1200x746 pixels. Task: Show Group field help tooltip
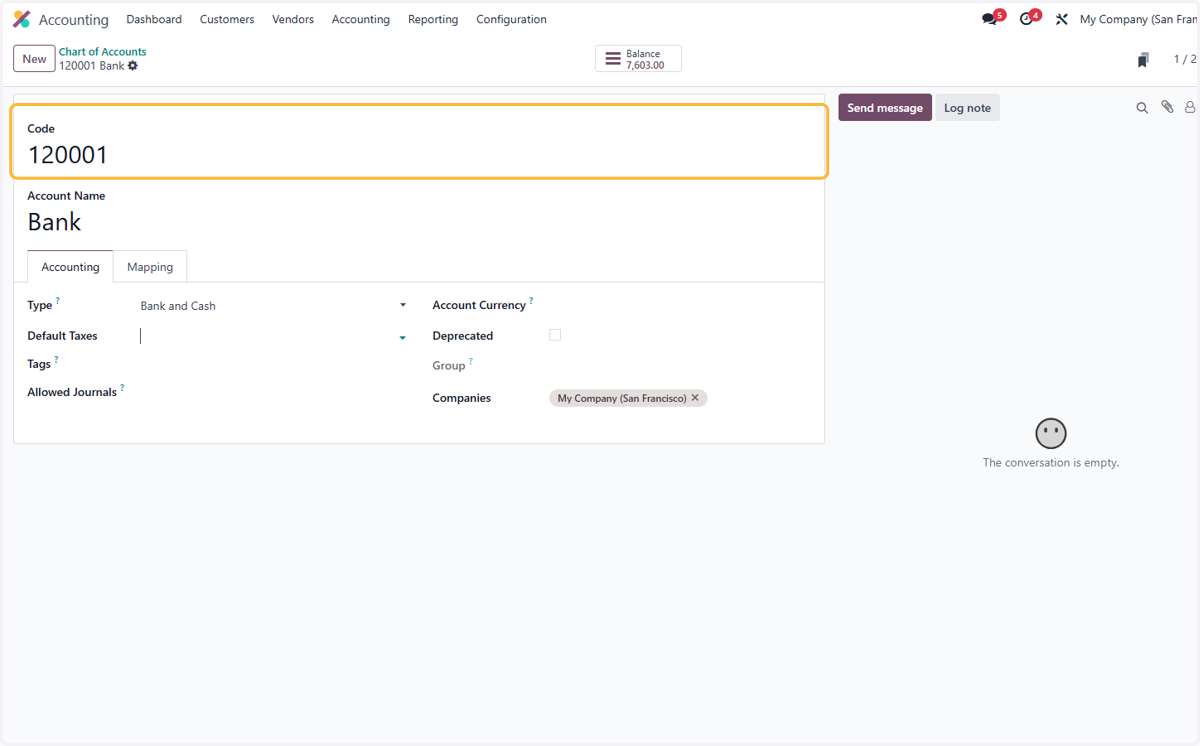(471, 361)
